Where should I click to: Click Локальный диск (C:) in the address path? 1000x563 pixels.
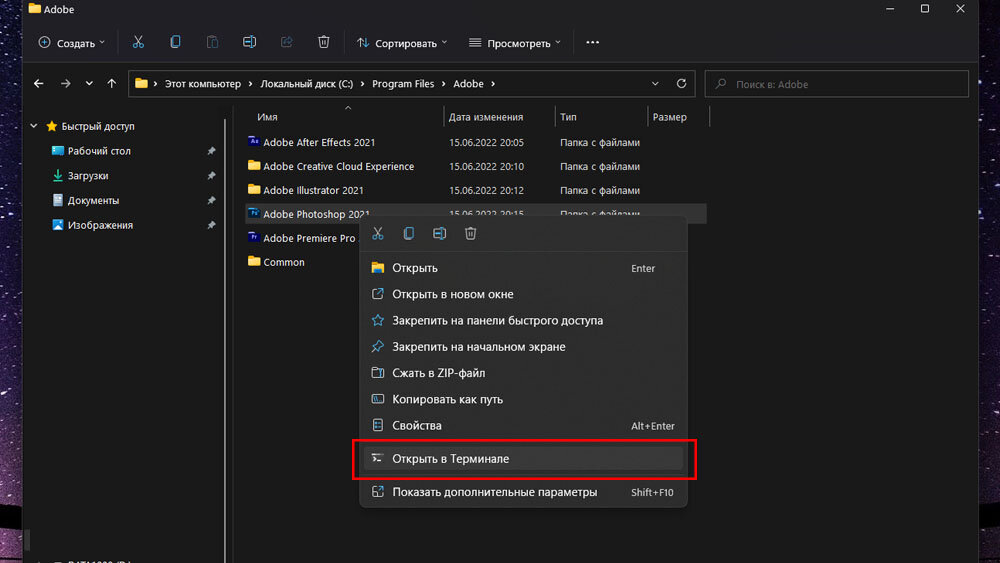(x=307, y=84)
